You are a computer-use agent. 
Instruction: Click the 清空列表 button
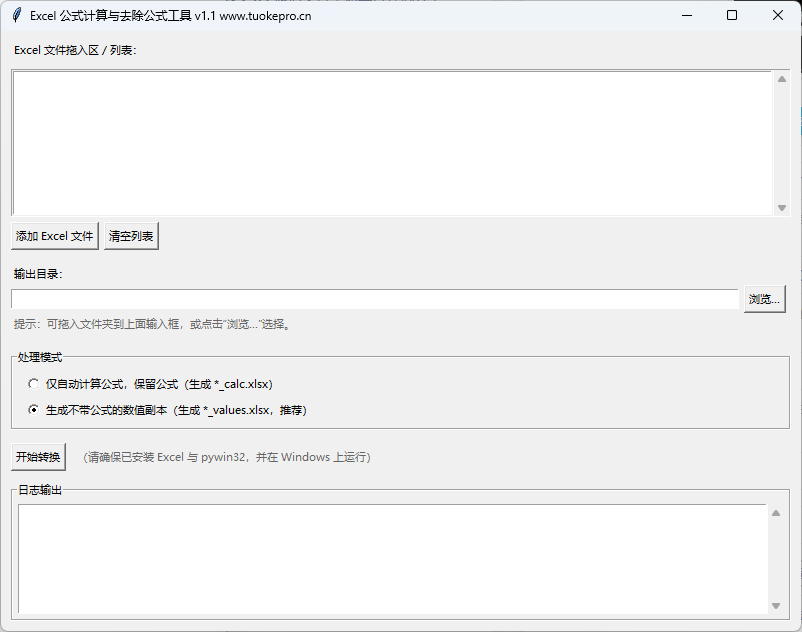pos(131,236)
